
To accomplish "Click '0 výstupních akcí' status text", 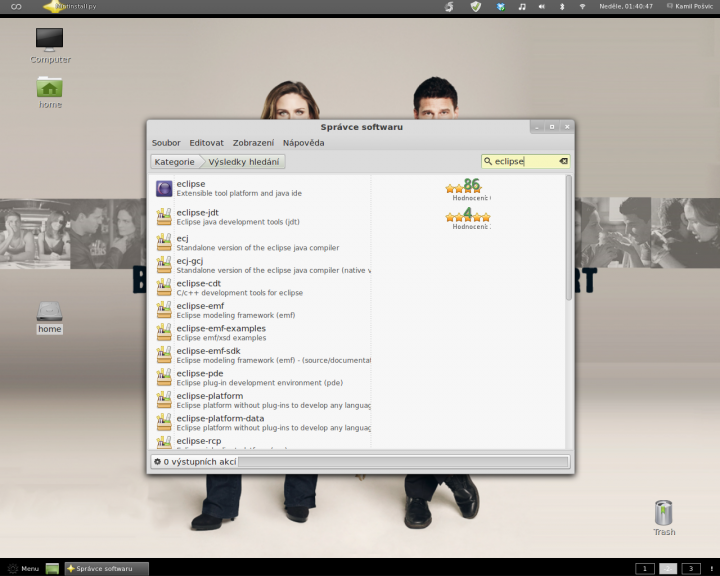I will (200, 462).
